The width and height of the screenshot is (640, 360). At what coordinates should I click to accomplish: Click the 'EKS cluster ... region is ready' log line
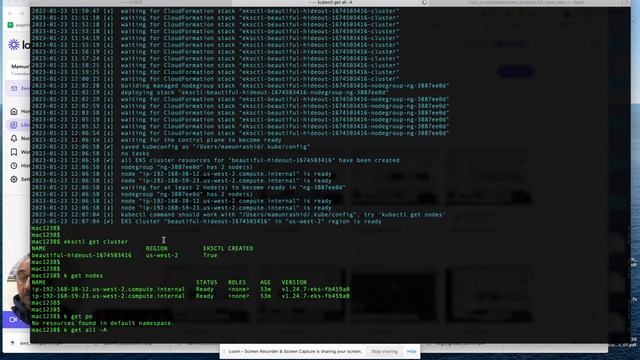coord(207,221)
